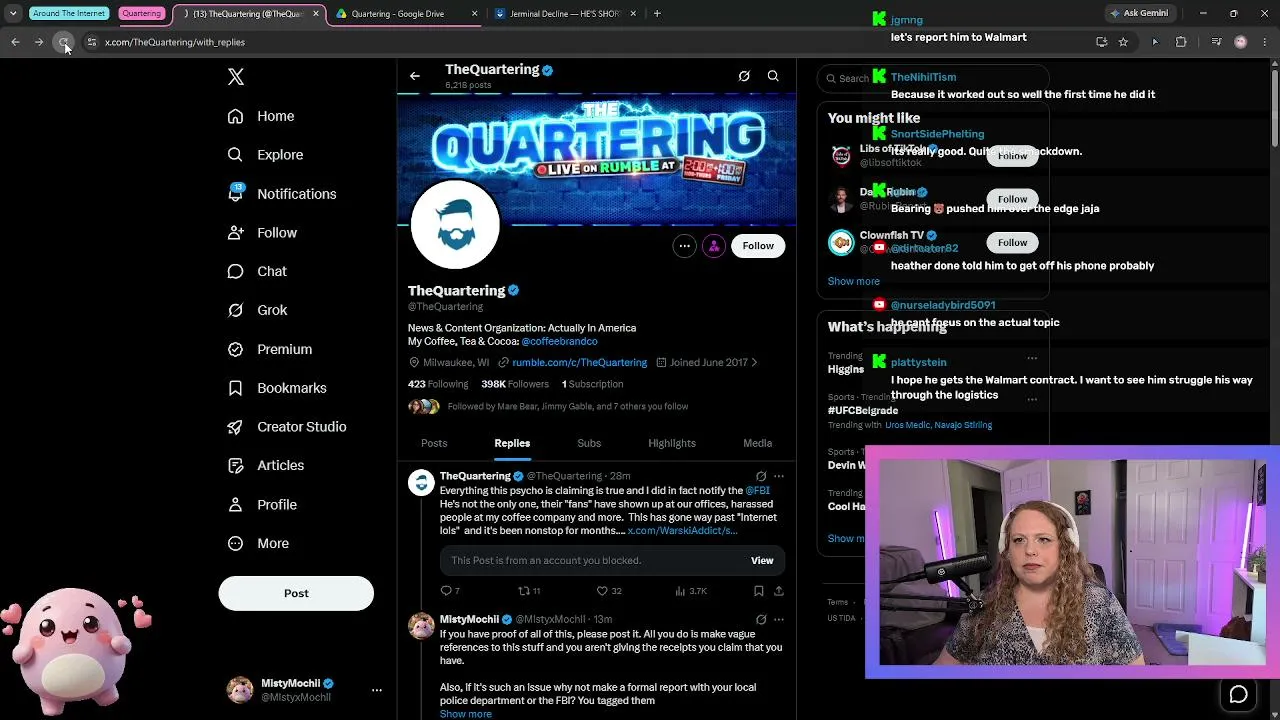Open rumble.com/c/TheQuartering link
The height and width of the screenshot is (720, 1280).
click(579, 362)
